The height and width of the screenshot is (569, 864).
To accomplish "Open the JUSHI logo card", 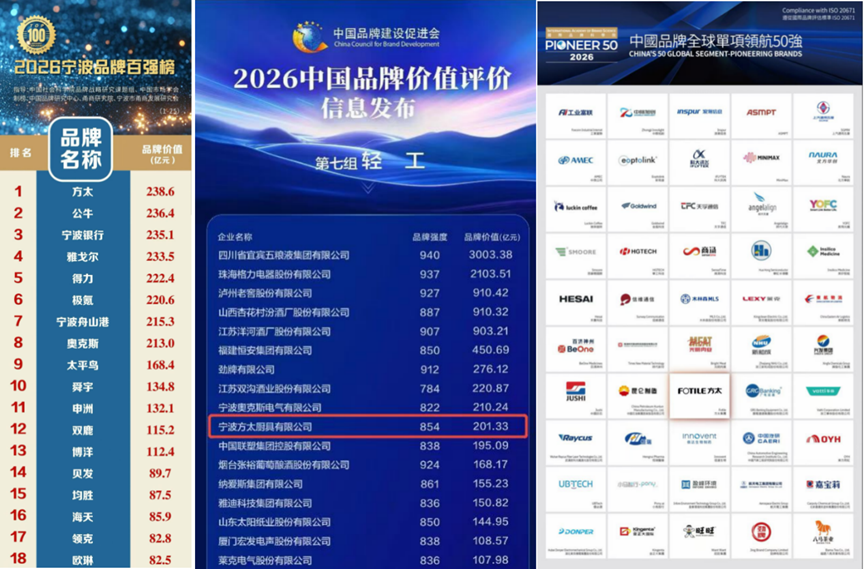I will [x=576, y=395].
